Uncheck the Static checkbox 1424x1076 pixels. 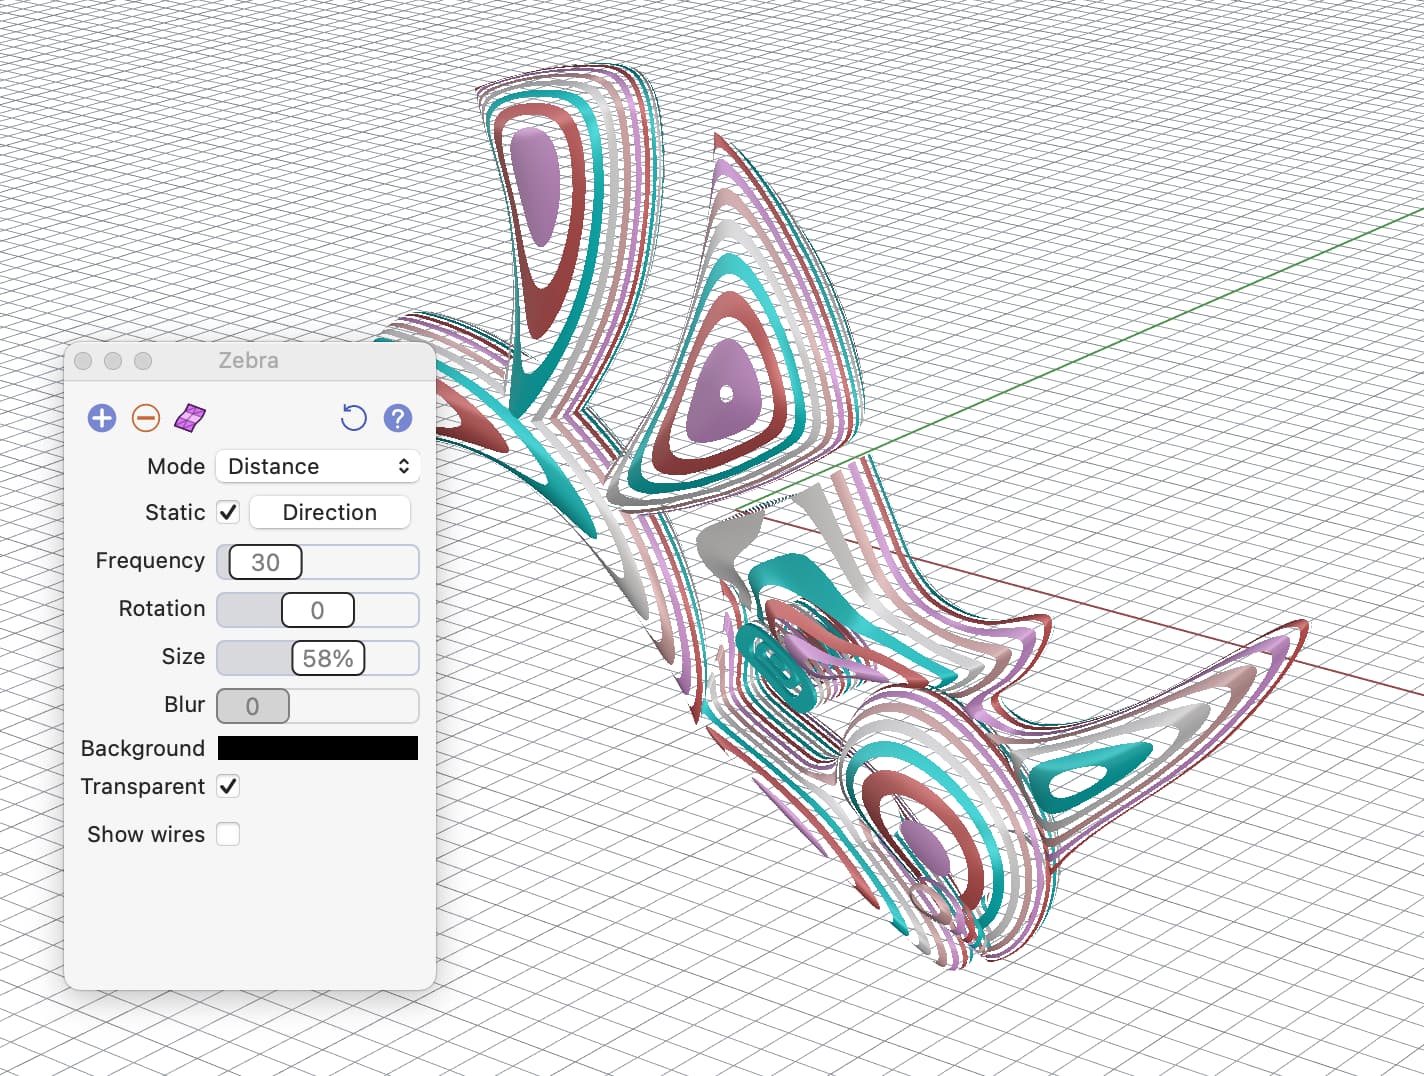coord(228,512)
